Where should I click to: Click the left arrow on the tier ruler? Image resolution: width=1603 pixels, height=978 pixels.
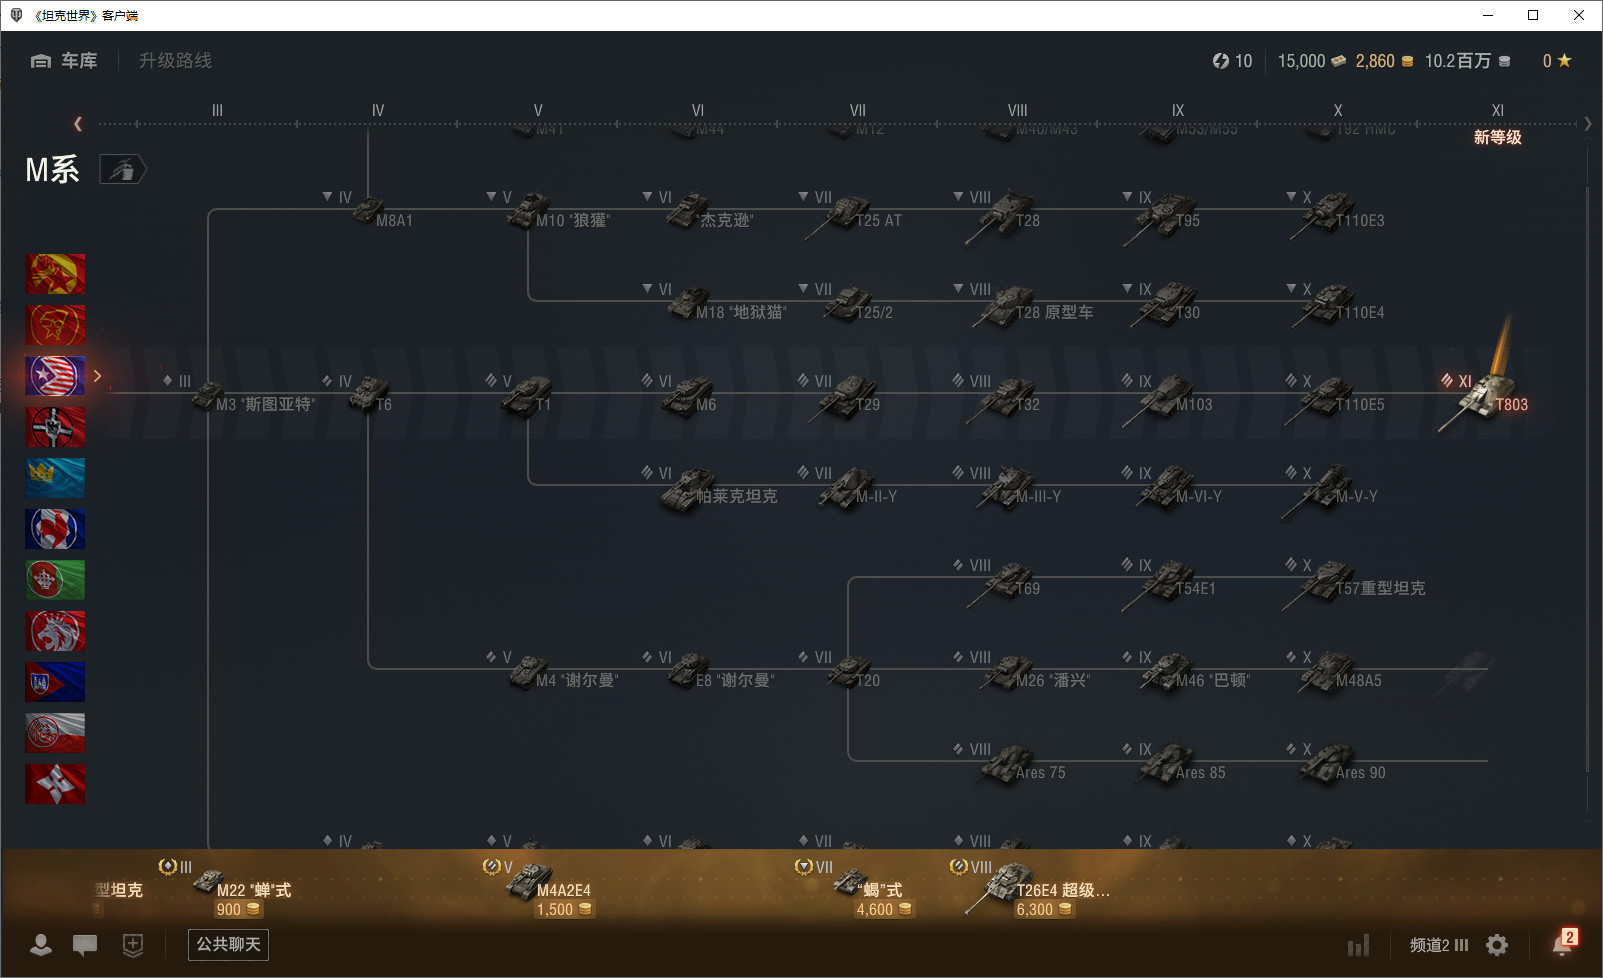[x=78, y=124]
